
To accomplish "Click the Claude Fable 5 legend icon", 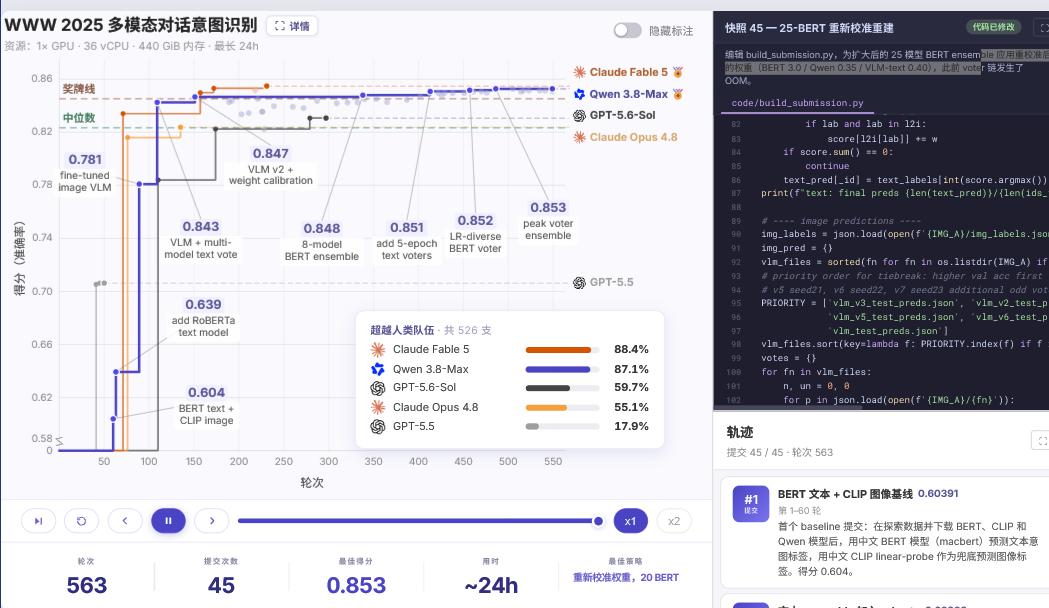I will [579, 72].
